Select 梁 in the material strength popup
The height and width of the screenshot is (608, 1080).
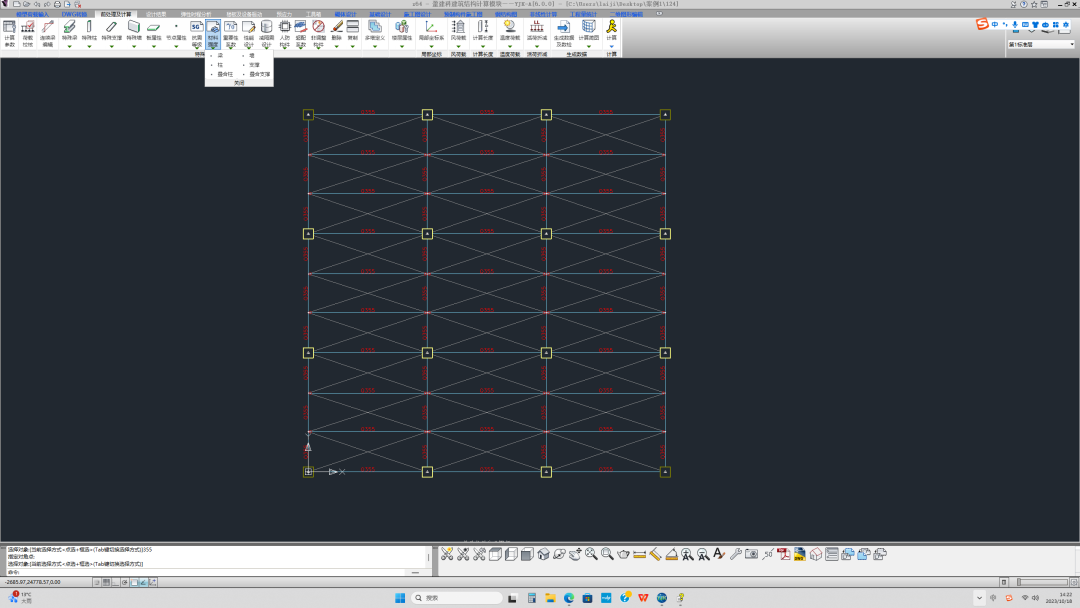pos(220,55)
